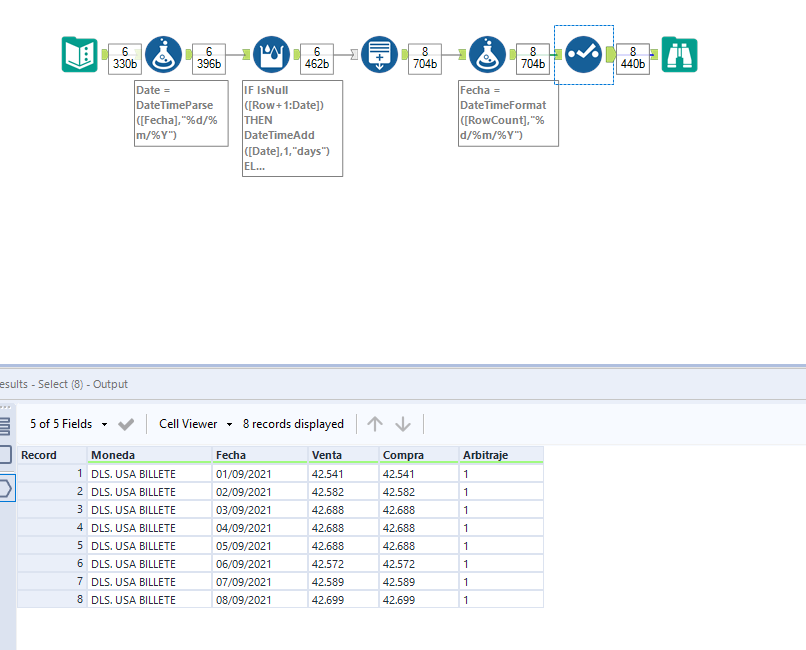806x650 pixels.
Task: Select the Fecha cell 08/09/2021
Action: coord(260,600)
